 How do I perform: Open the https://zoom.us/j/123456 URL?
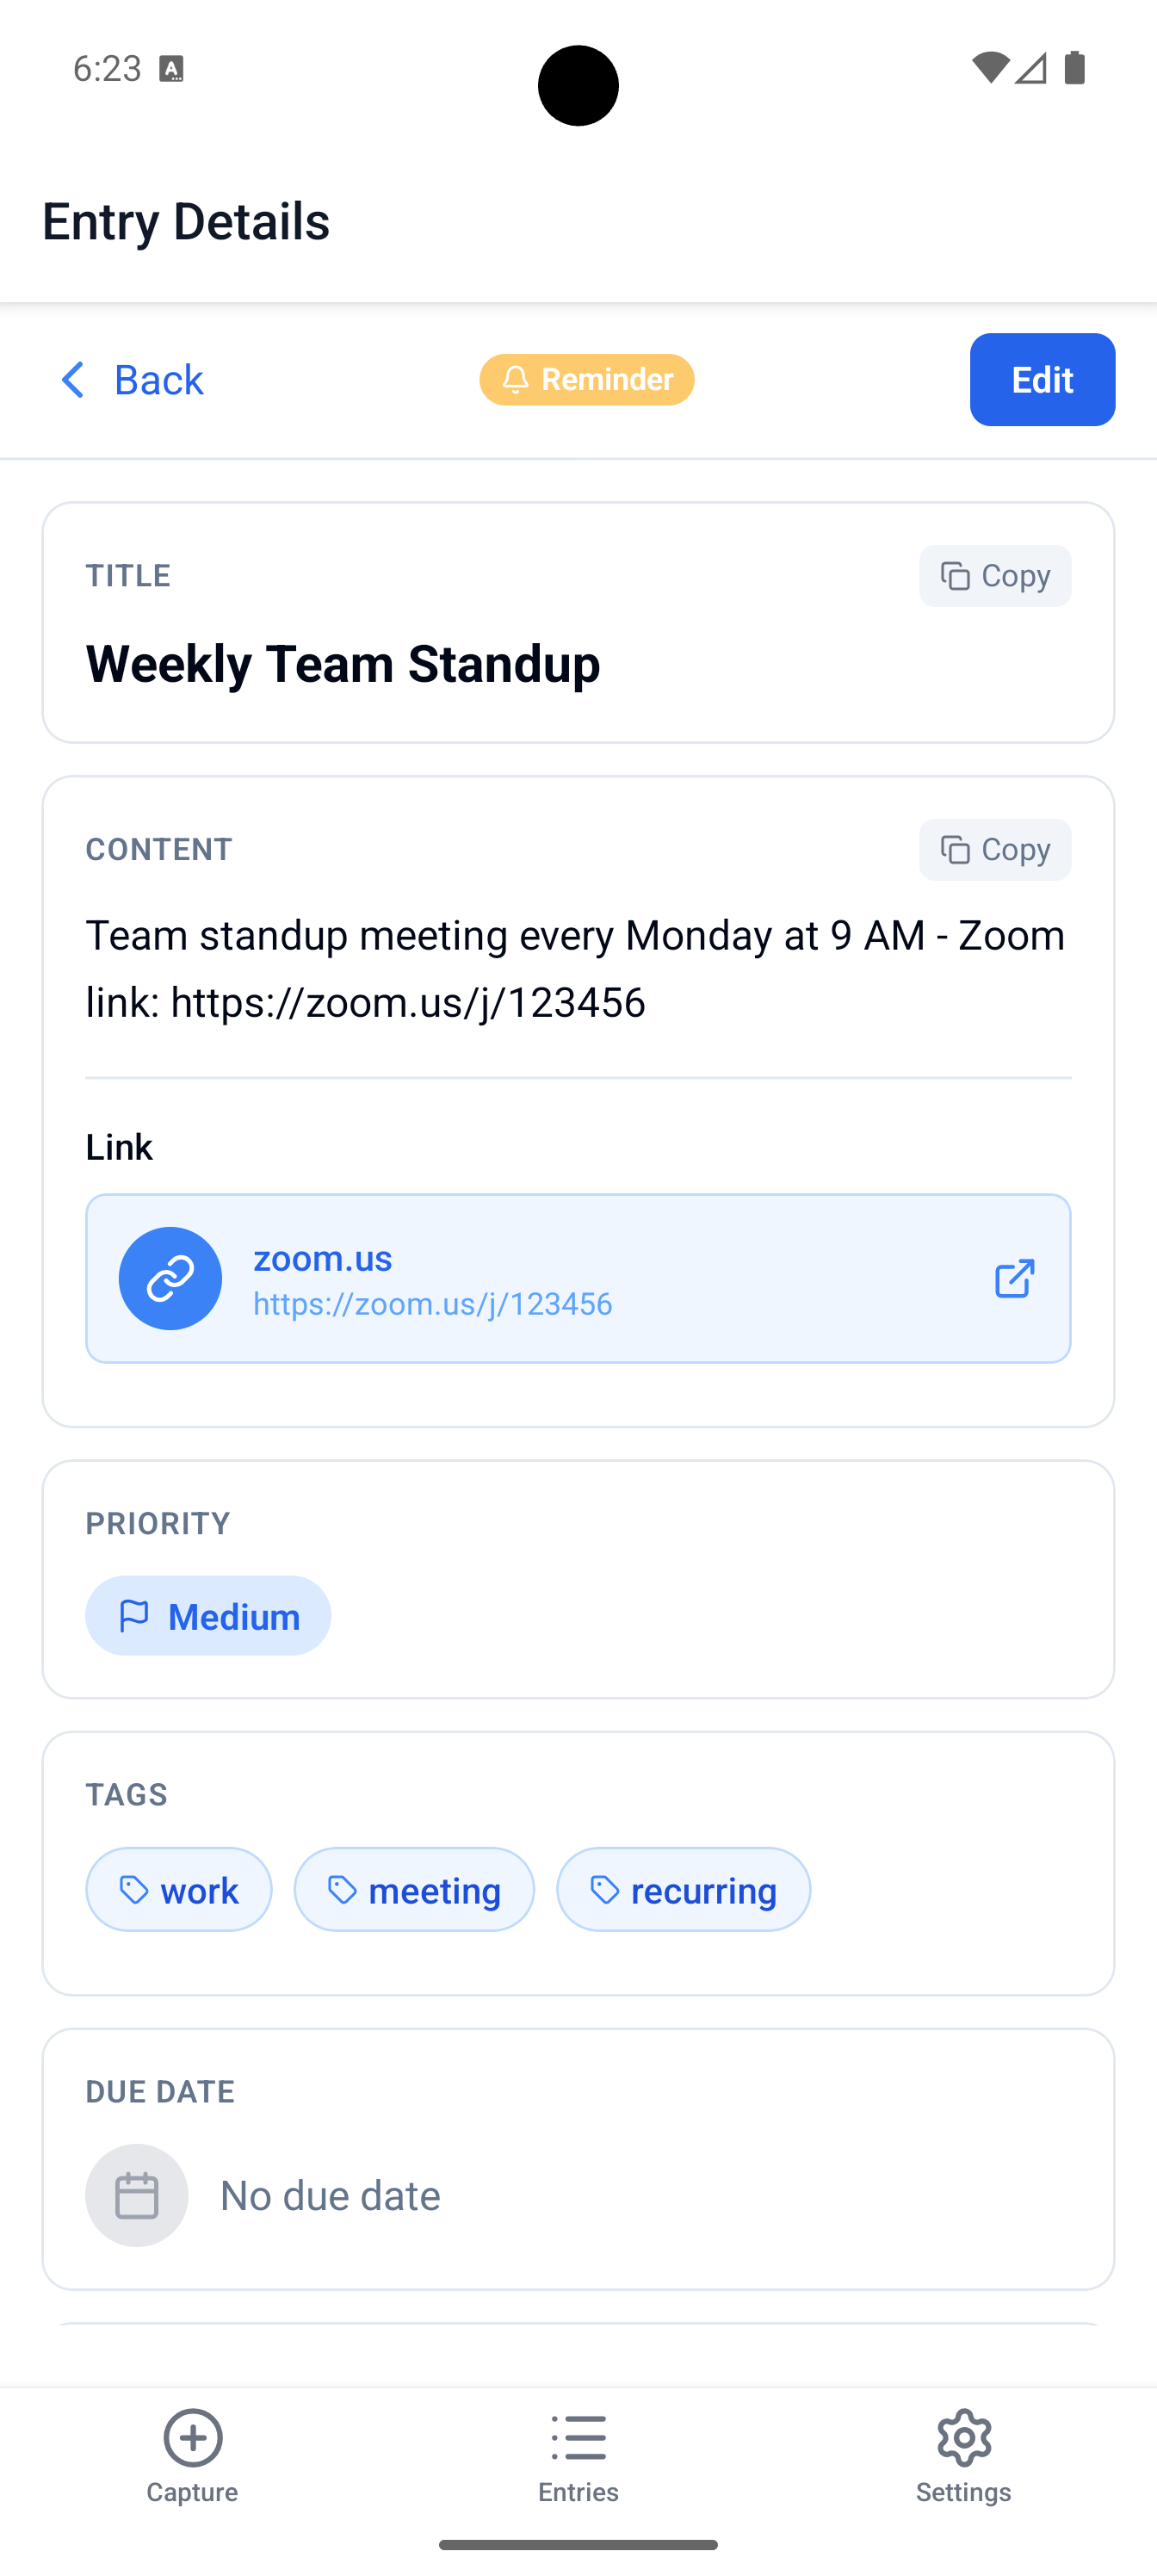click(432, 1304)
